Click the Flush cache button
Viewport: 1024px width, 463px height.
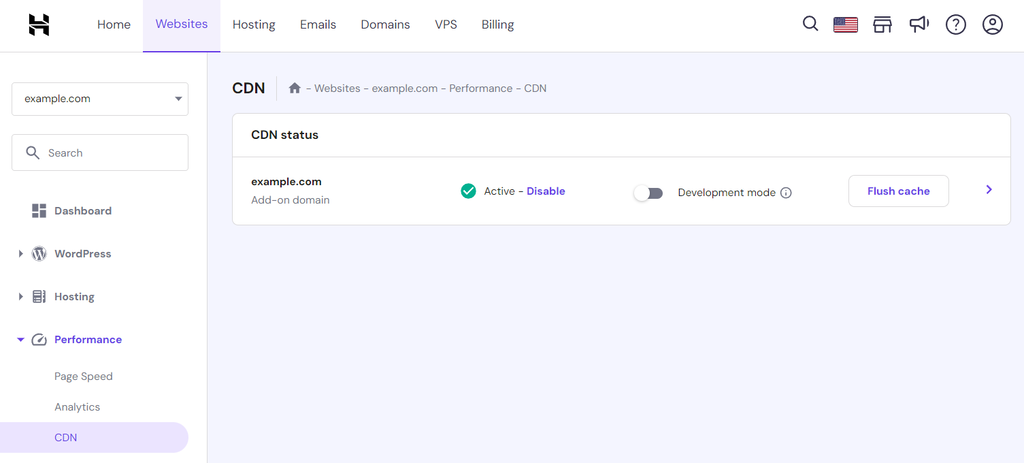(898, 191)
